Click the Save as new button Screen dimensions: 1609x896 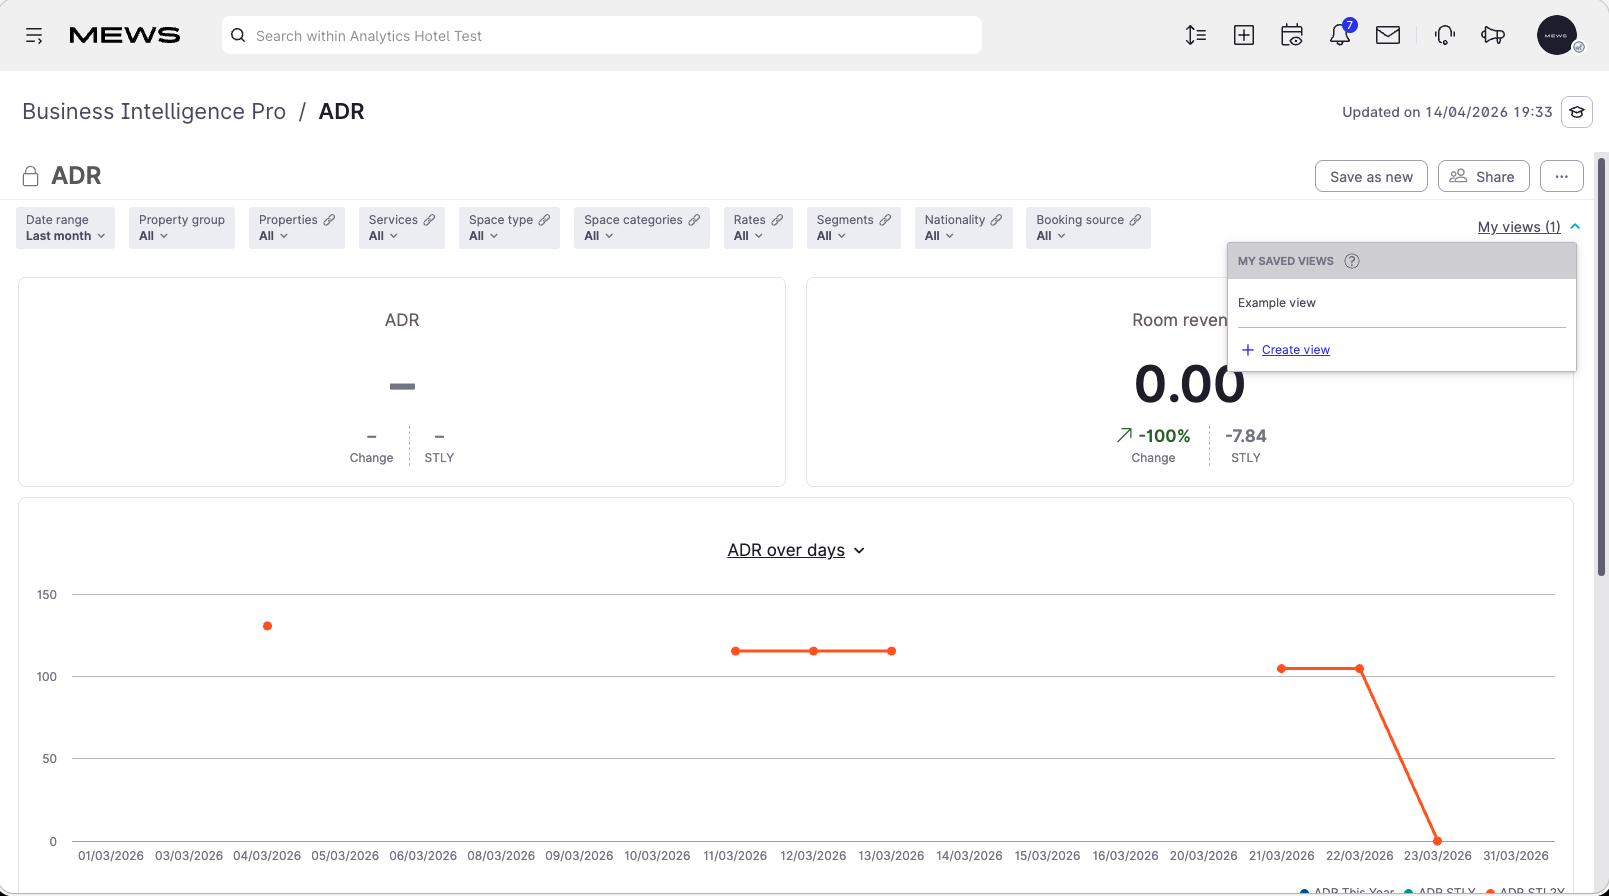1371,176
